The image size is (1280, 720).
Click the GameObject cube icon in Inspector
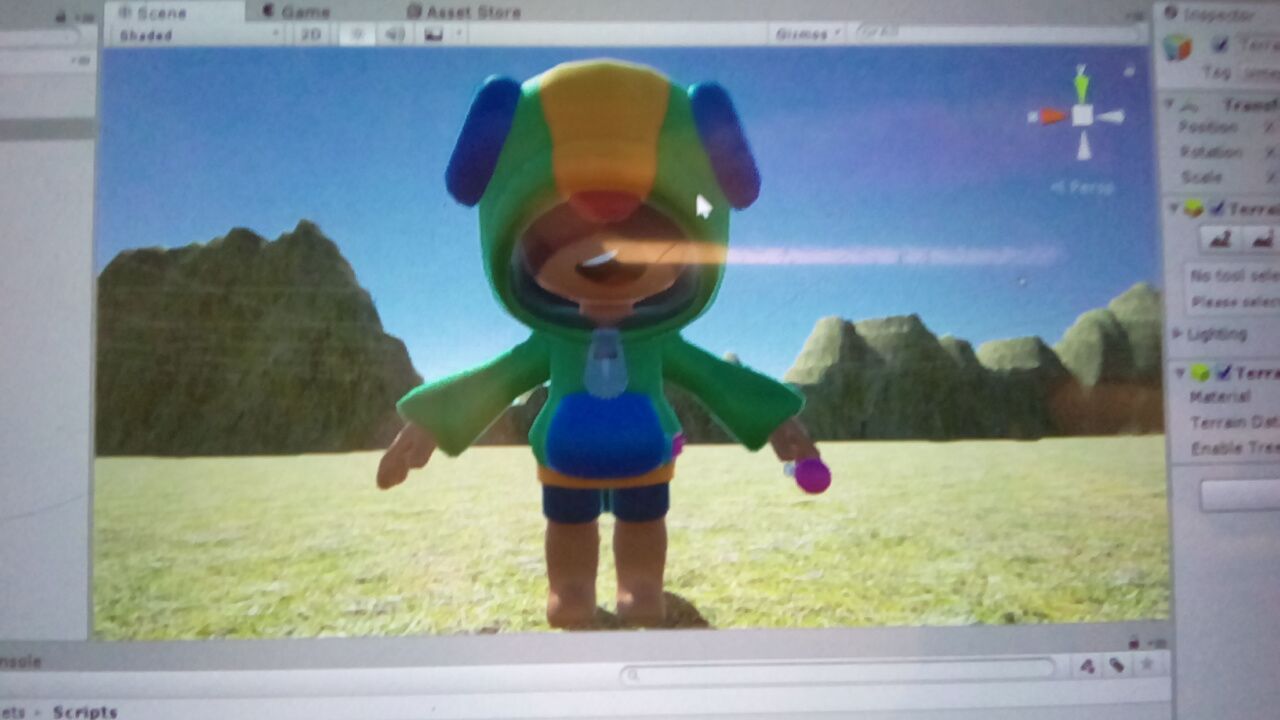pos(1178,47)
